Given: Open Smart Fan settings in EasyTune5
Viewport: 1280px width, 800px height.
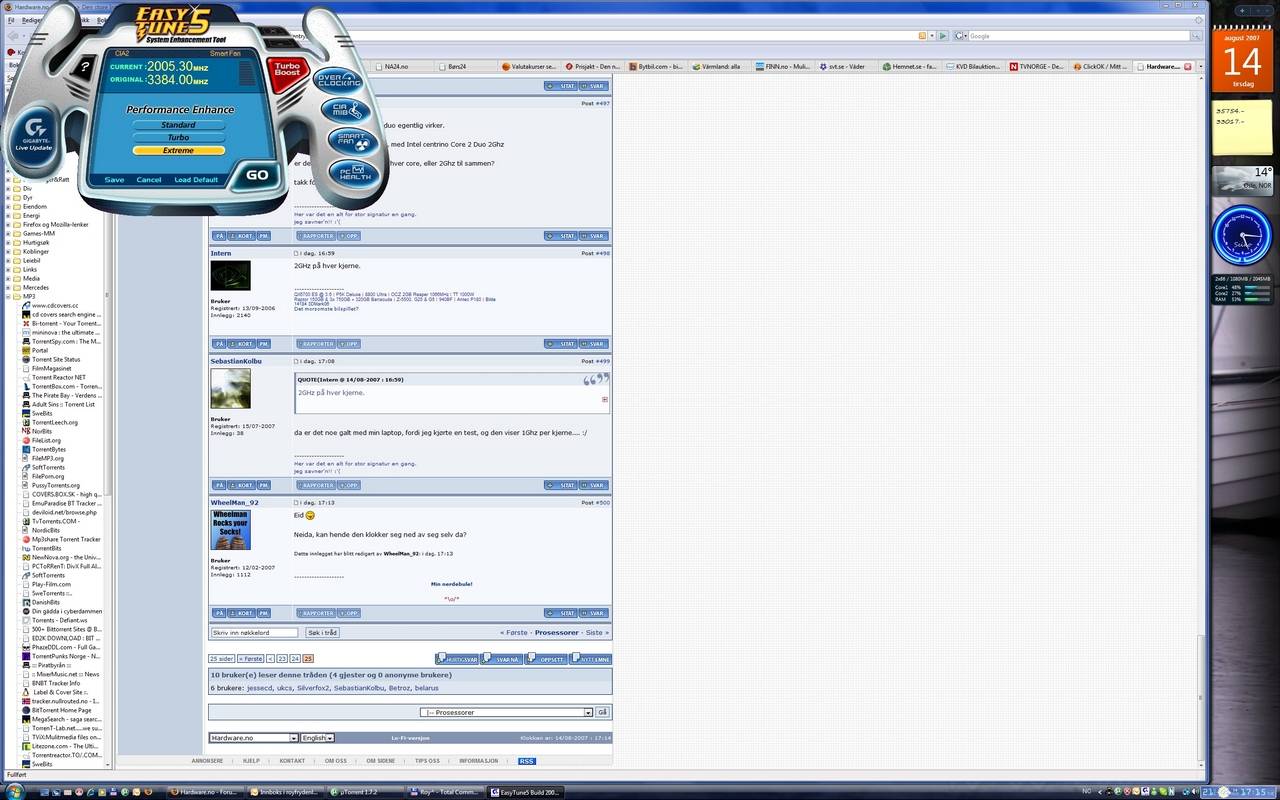Looking at the screenshot, I should [x=352, y=141].
